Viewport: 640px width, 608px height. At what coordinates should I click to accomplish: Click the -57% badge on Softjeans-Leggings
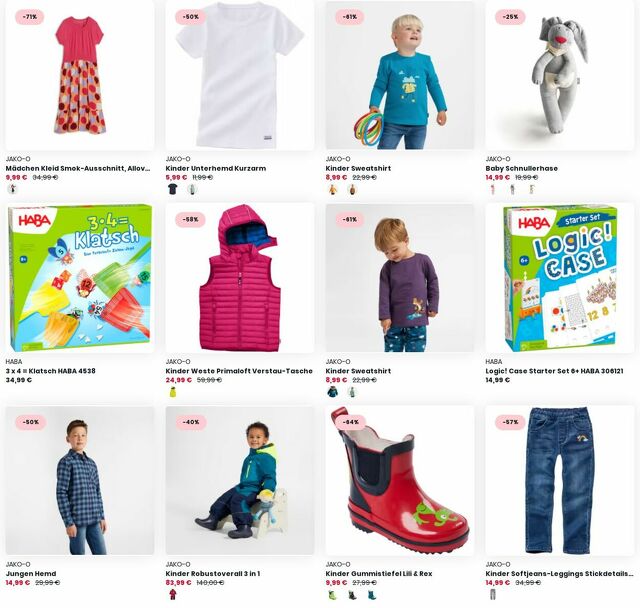(x=510, y=422)
